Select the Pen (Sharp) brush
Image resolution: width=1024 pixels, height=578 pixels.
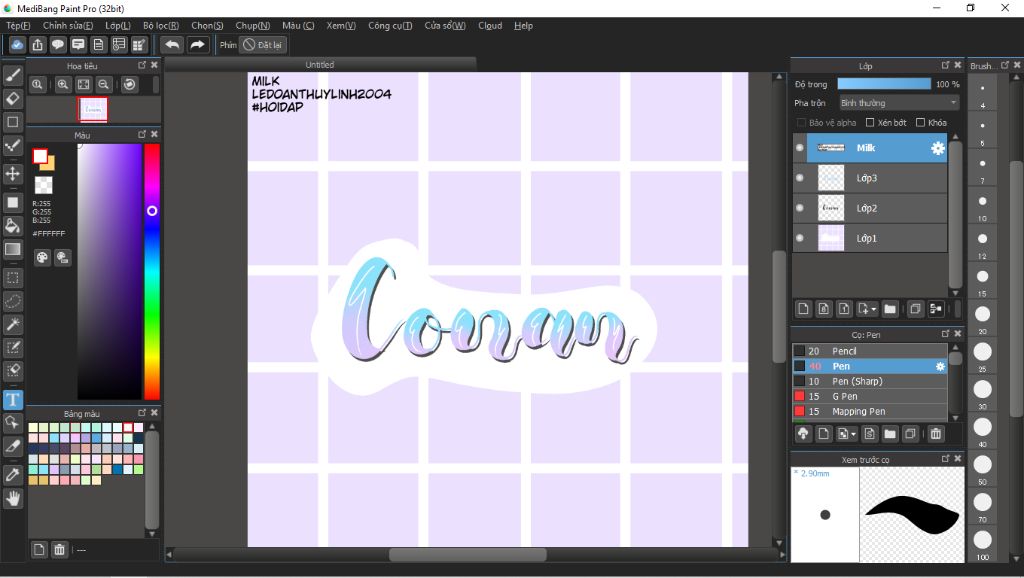870,381
